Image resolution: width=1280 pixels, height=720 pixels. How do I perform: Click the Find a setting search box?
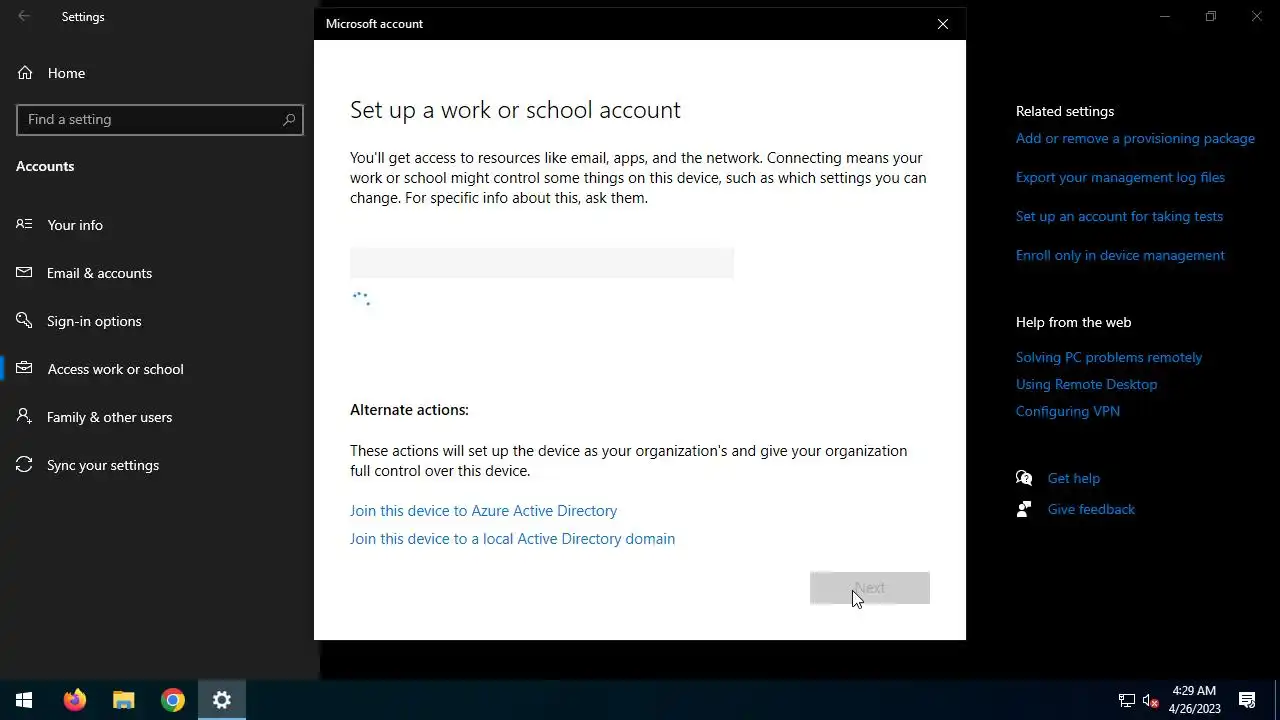pyautogui.click(x=160, y=119)
